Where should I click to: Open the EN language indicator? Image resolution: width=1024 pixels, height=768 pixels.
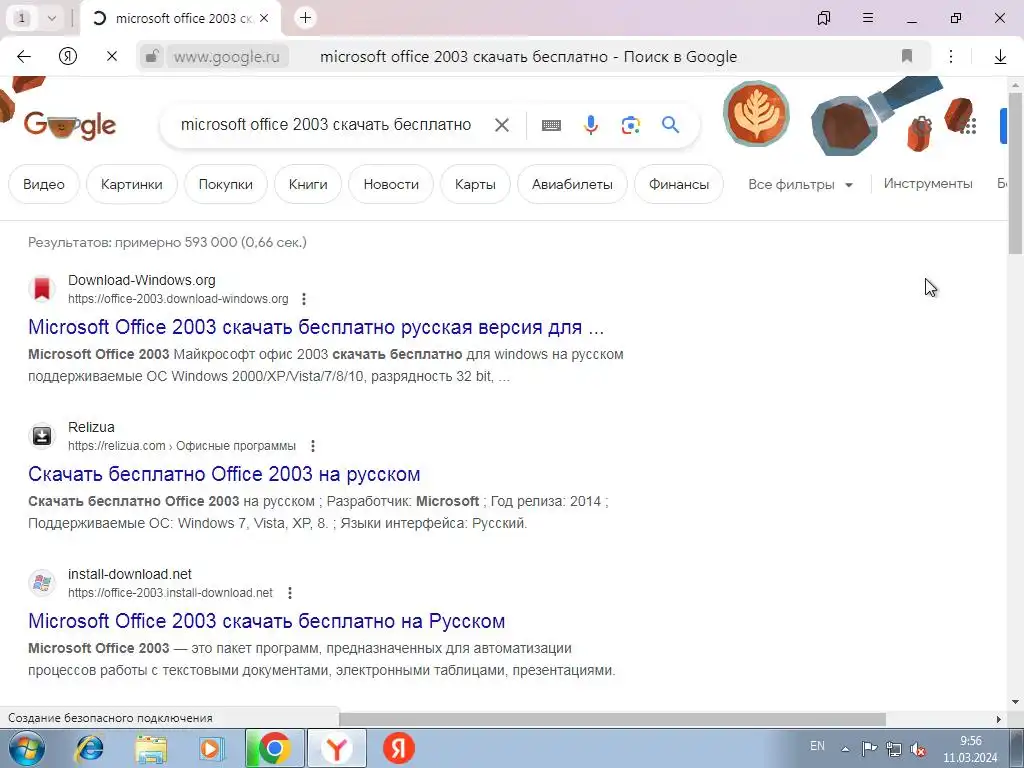[x=817, y=746]
